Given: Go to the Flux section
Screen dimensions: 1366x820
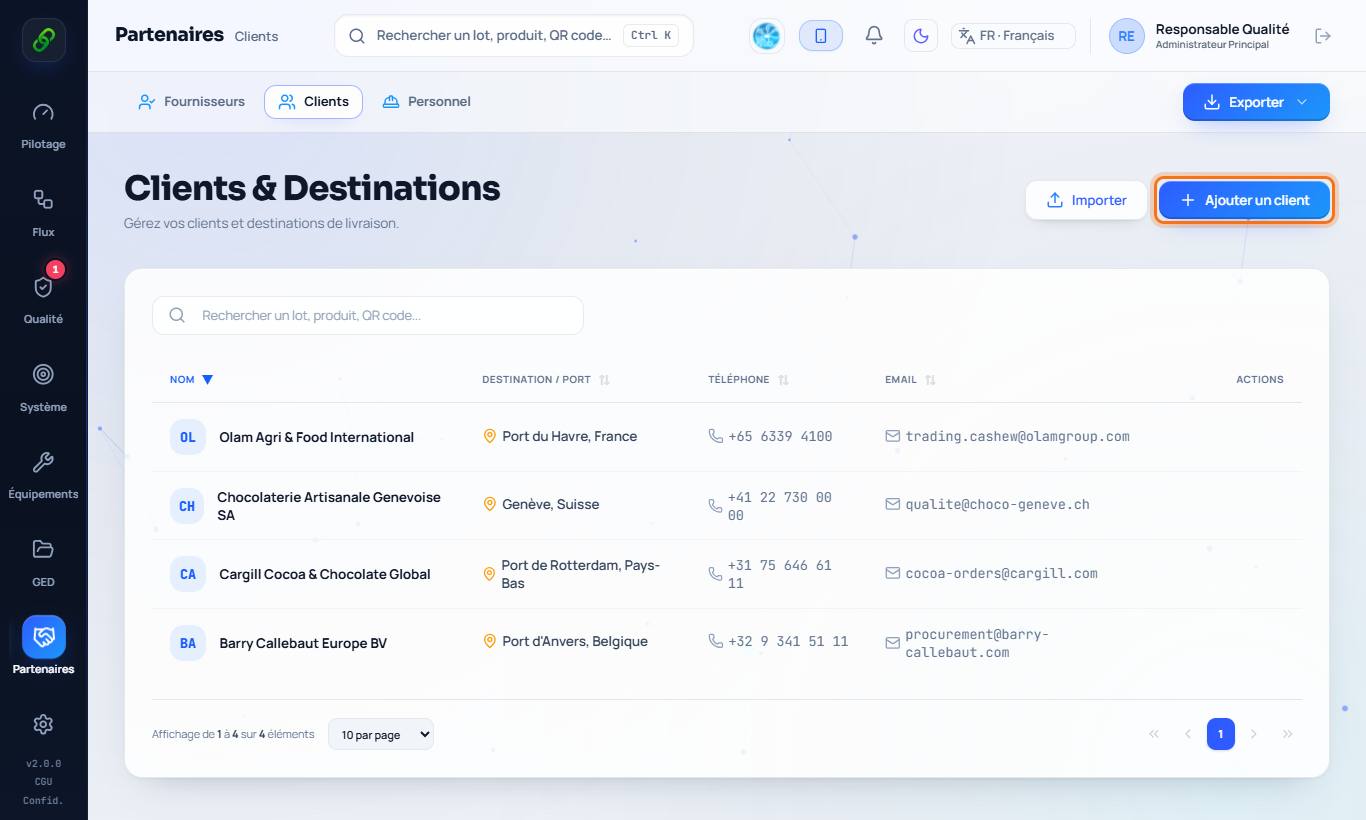Looking at the screenshot, I should coord(43,213).
